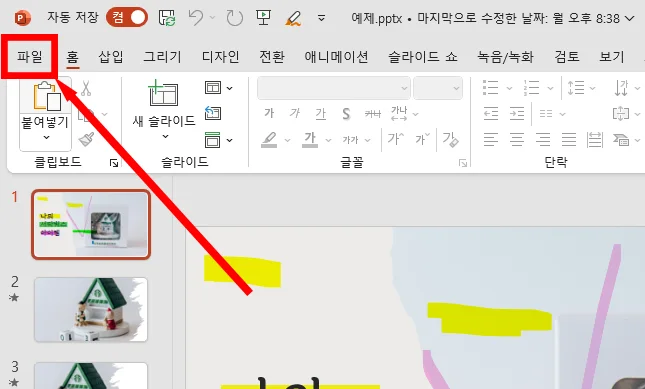
Task: Switch to the 디자인 tab
Action: [x=220, y=56]
